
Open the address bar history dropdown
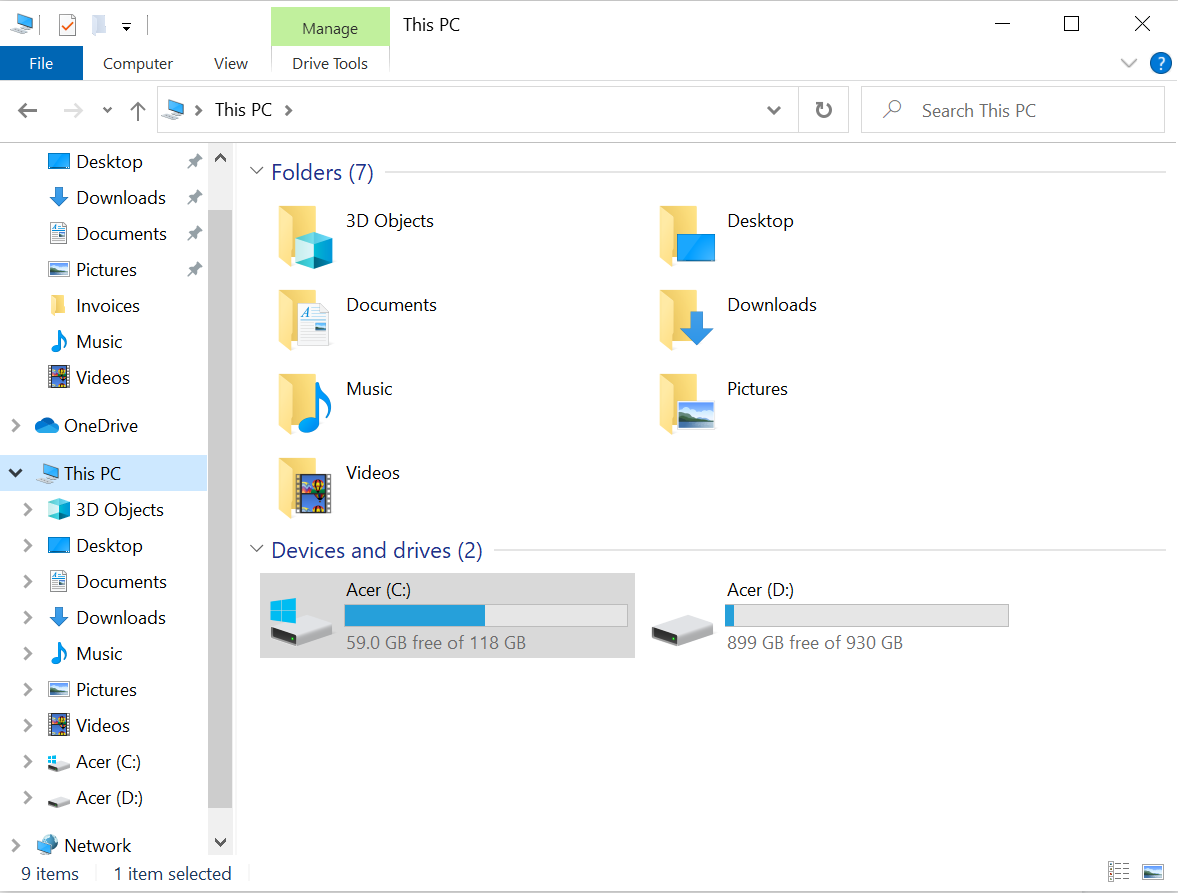[774, 110]
